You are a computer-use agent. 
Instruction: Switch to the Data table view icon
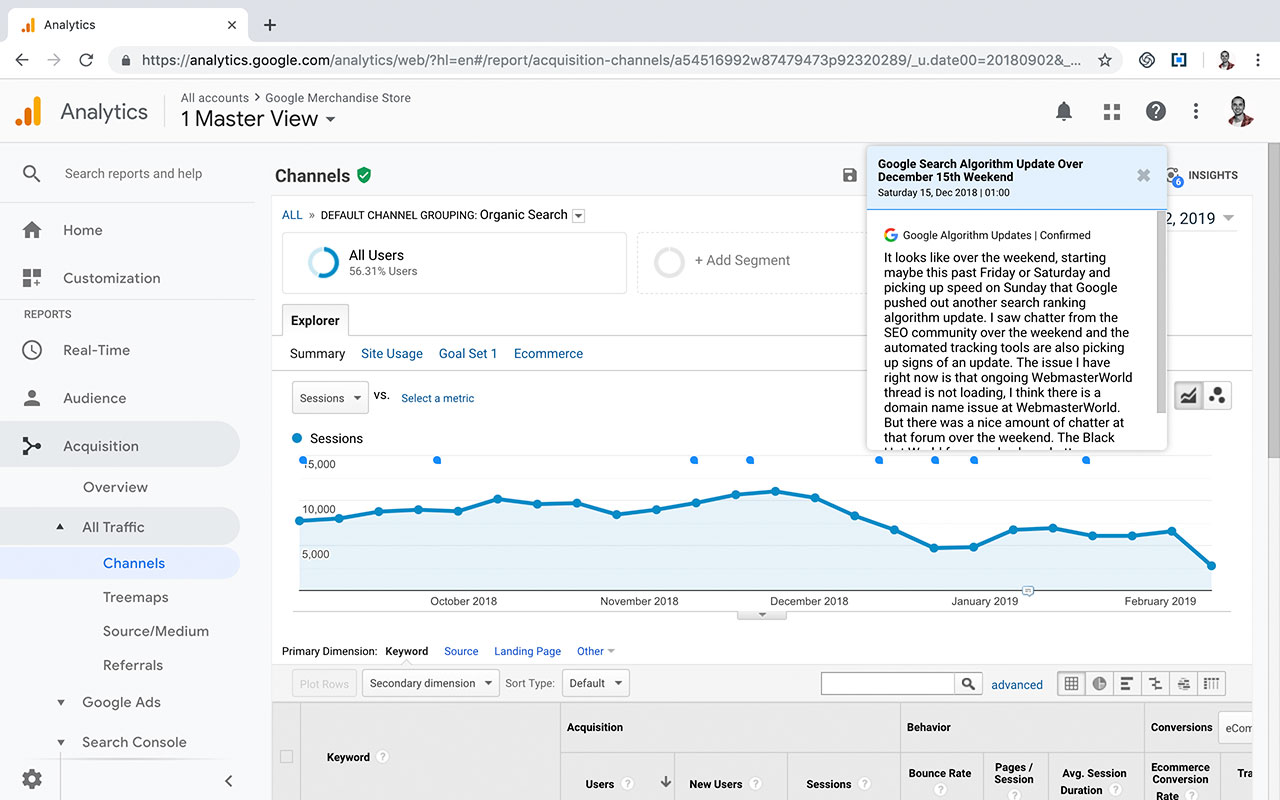tap(1071, 684)
